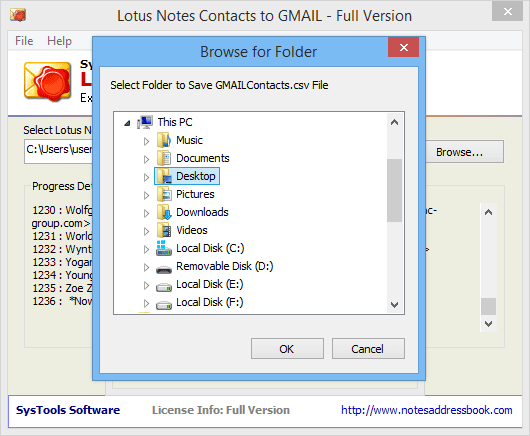Close the Lotus Notes Contacts to GMAIL window
This screenshot has height=436, width=530.
pos(507,11)
